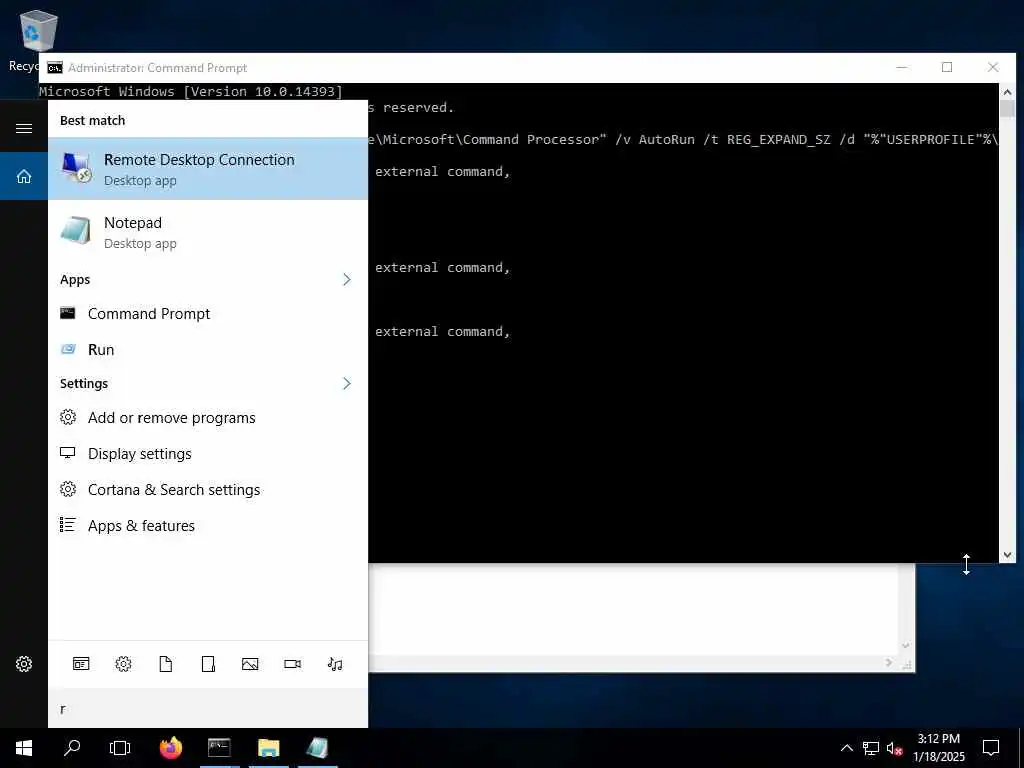Filter search results by music

click(x=335, y=664)
